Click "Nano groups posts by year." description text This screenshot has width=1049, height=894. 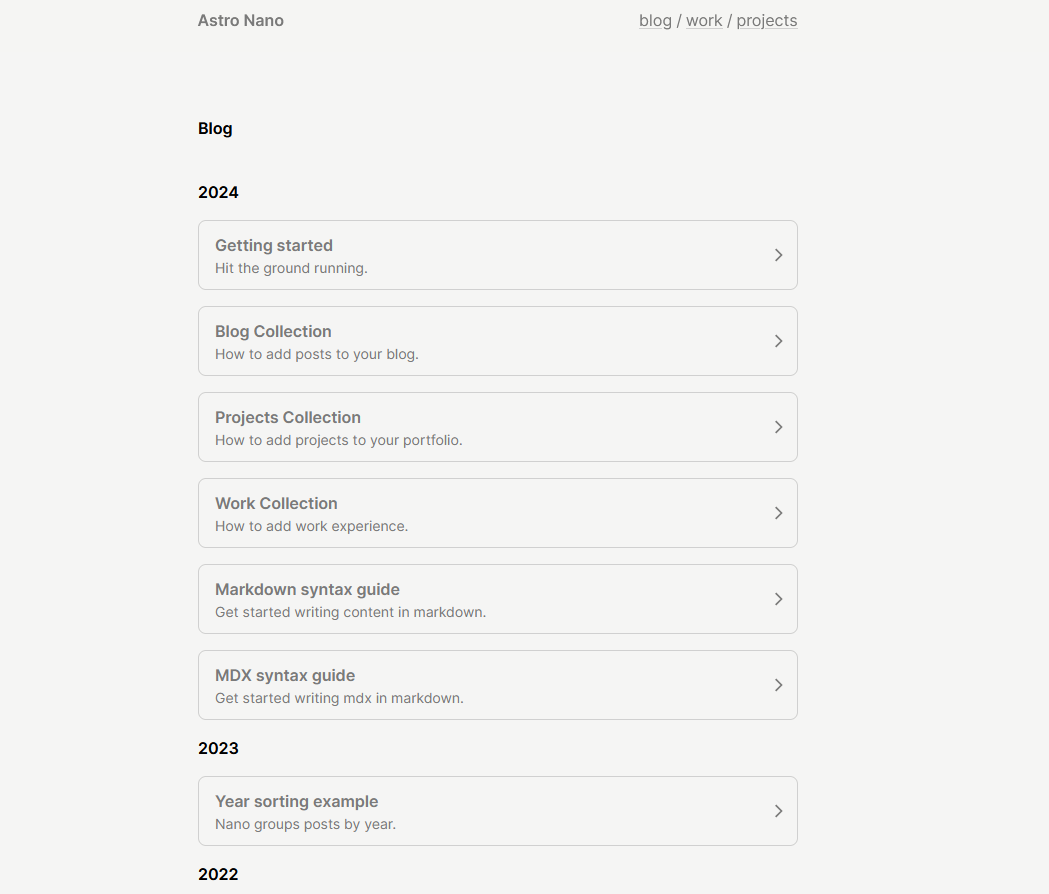(x=305, y=824)
